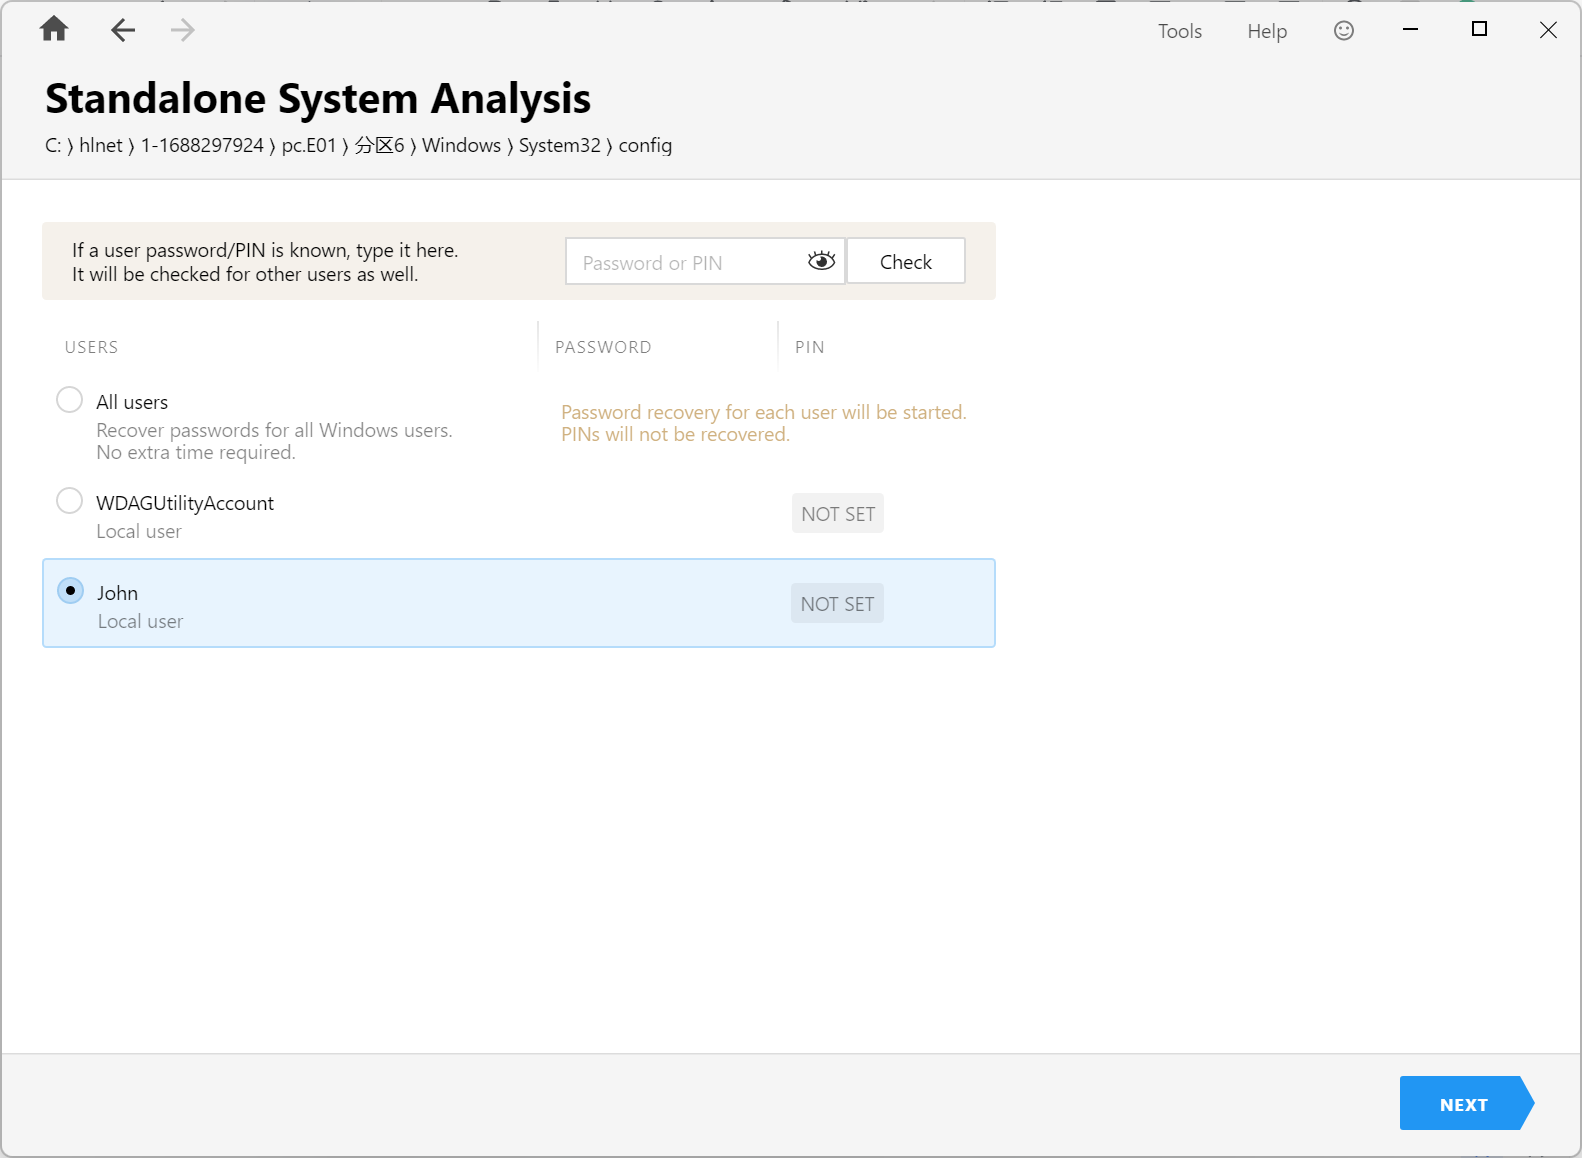
Task: Maximize the window
Action: point(1479,30)
